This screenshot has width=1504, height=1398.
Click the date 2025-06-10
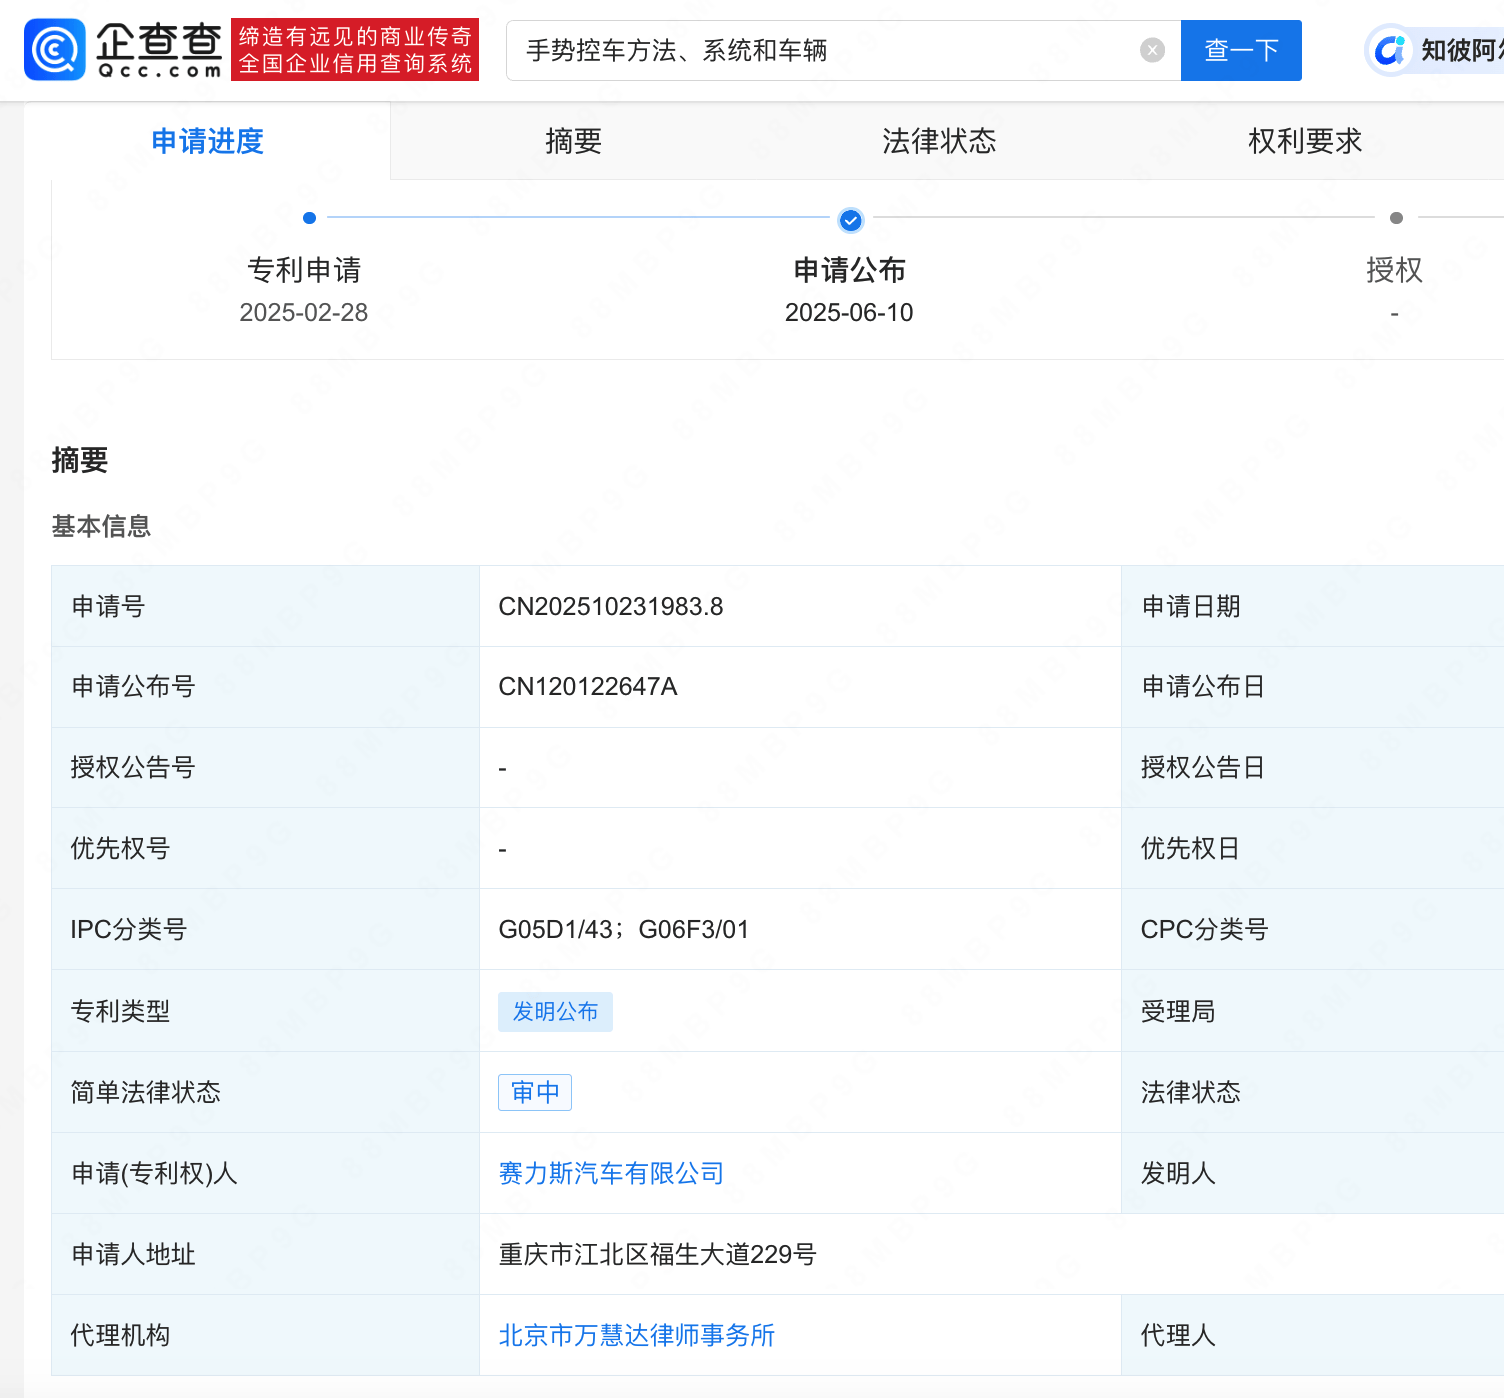pyautogui.click(x=849, y=313)
